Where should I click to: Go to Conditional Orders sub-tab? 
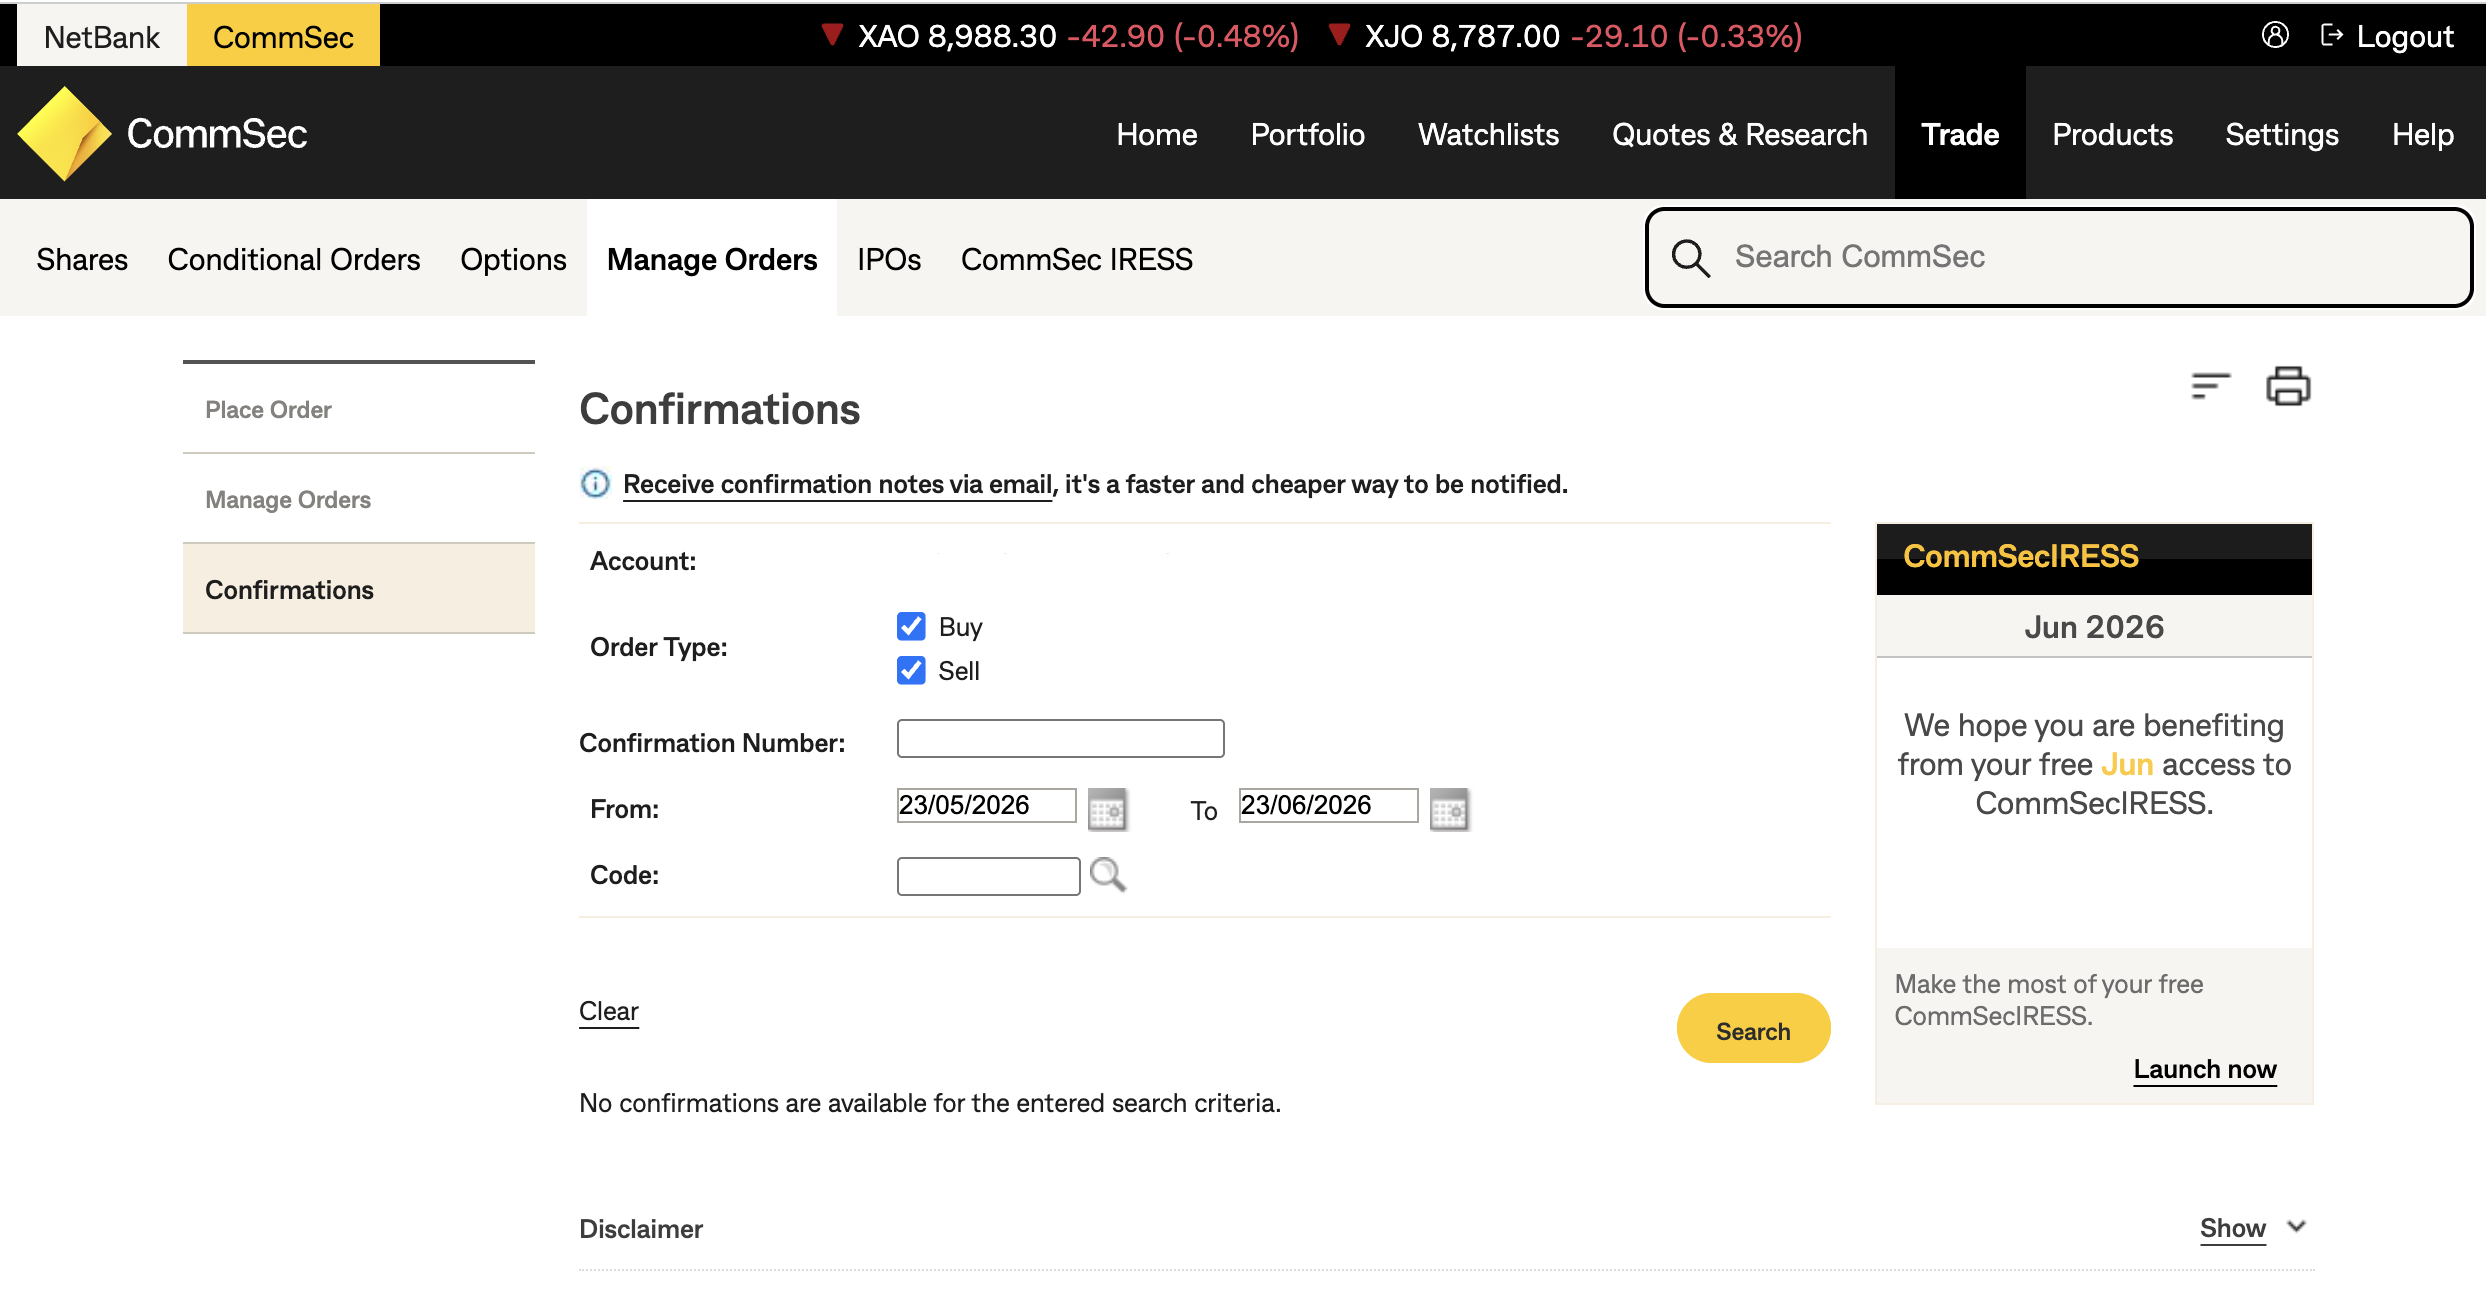[294, 259]
